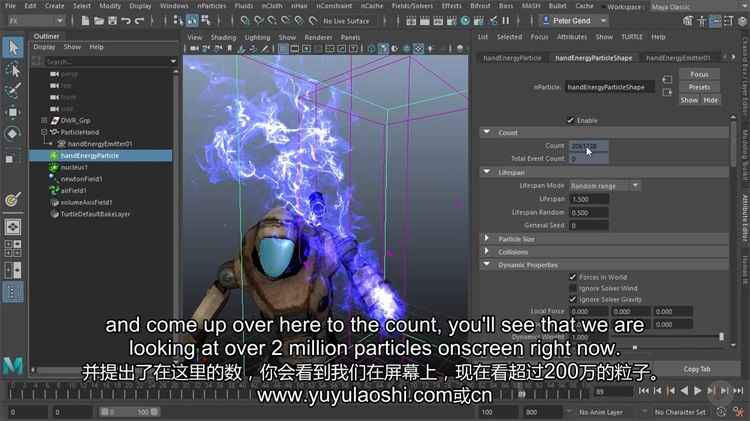Select newtonField1 in the Outliner

coord(81,179)
